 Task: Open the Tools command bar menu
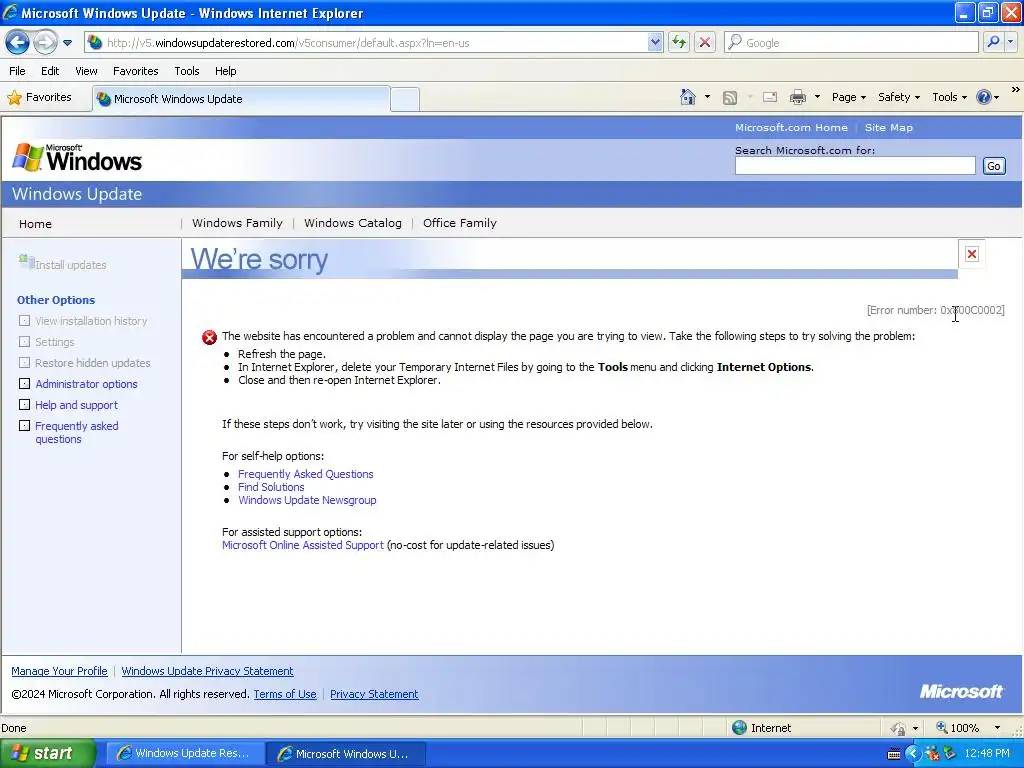[x=949, y=97]
